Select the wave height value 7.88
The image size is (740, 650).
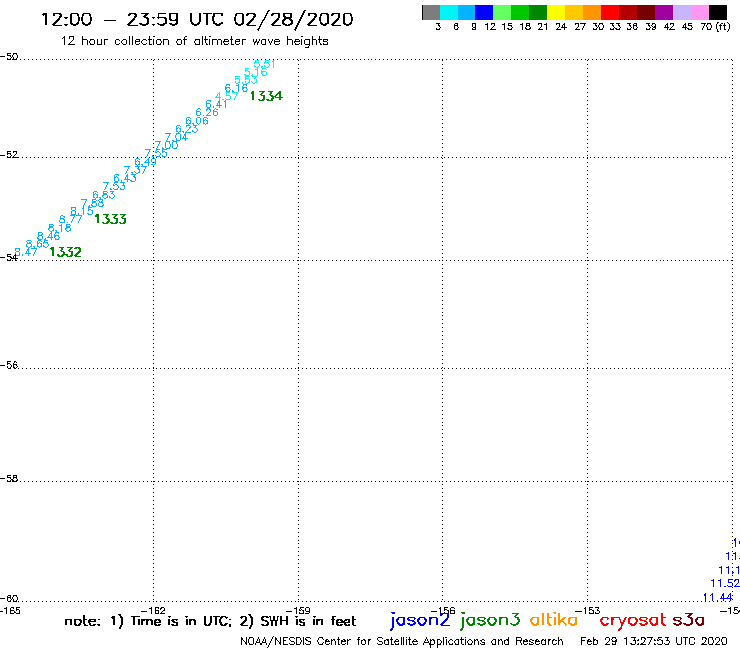click(x=92, y=203)
